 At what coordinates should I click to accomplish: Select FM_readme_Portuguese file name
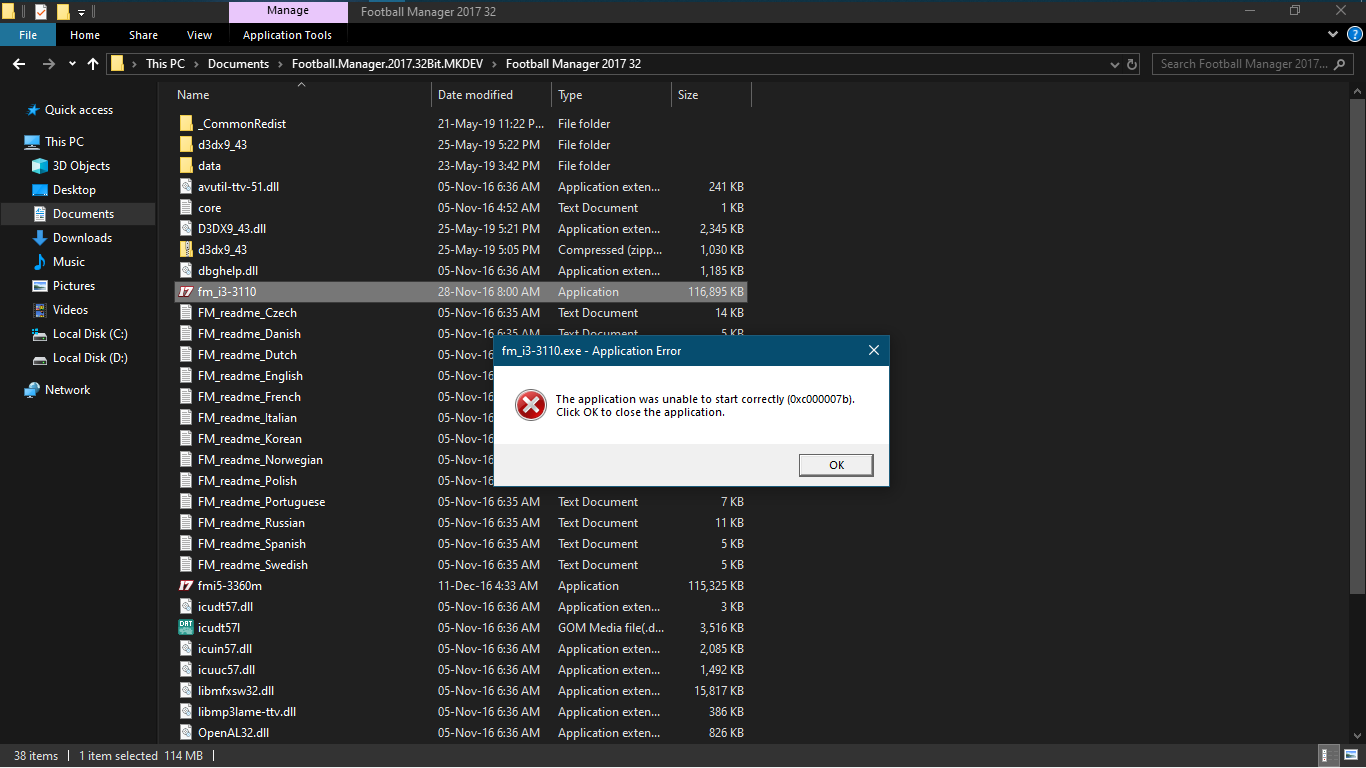click(261, 502)
